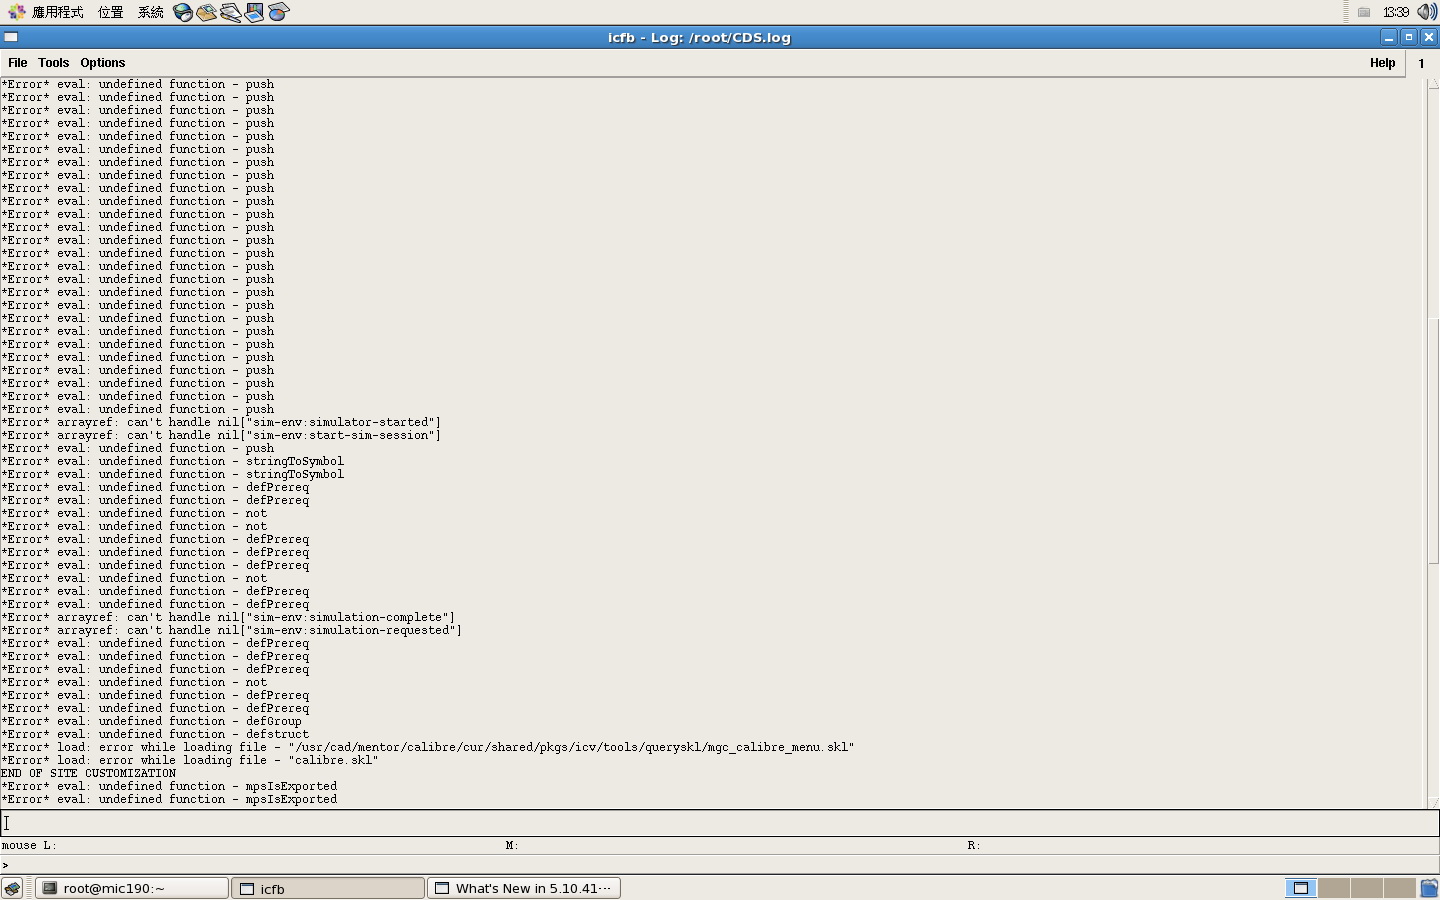Screen dimensions: 1440x900
Task: Switch to root@mic190:~ terminal in taskbar
Action: pos(132,888)
